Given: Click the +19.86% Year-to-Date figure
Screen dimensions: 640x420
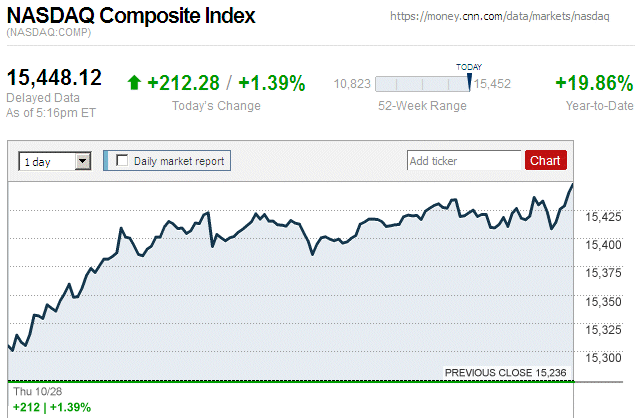Looking at the screenshot, I should tap(593, 83).
